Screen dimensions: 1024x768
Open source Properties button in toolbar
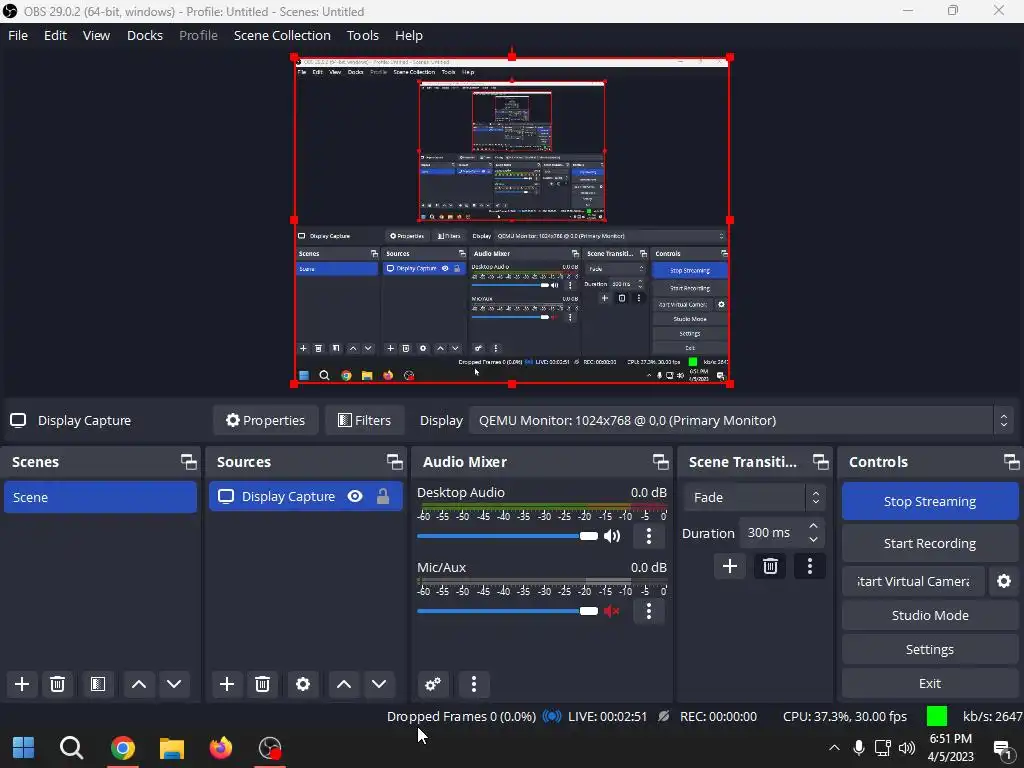[x=265, y=421]
